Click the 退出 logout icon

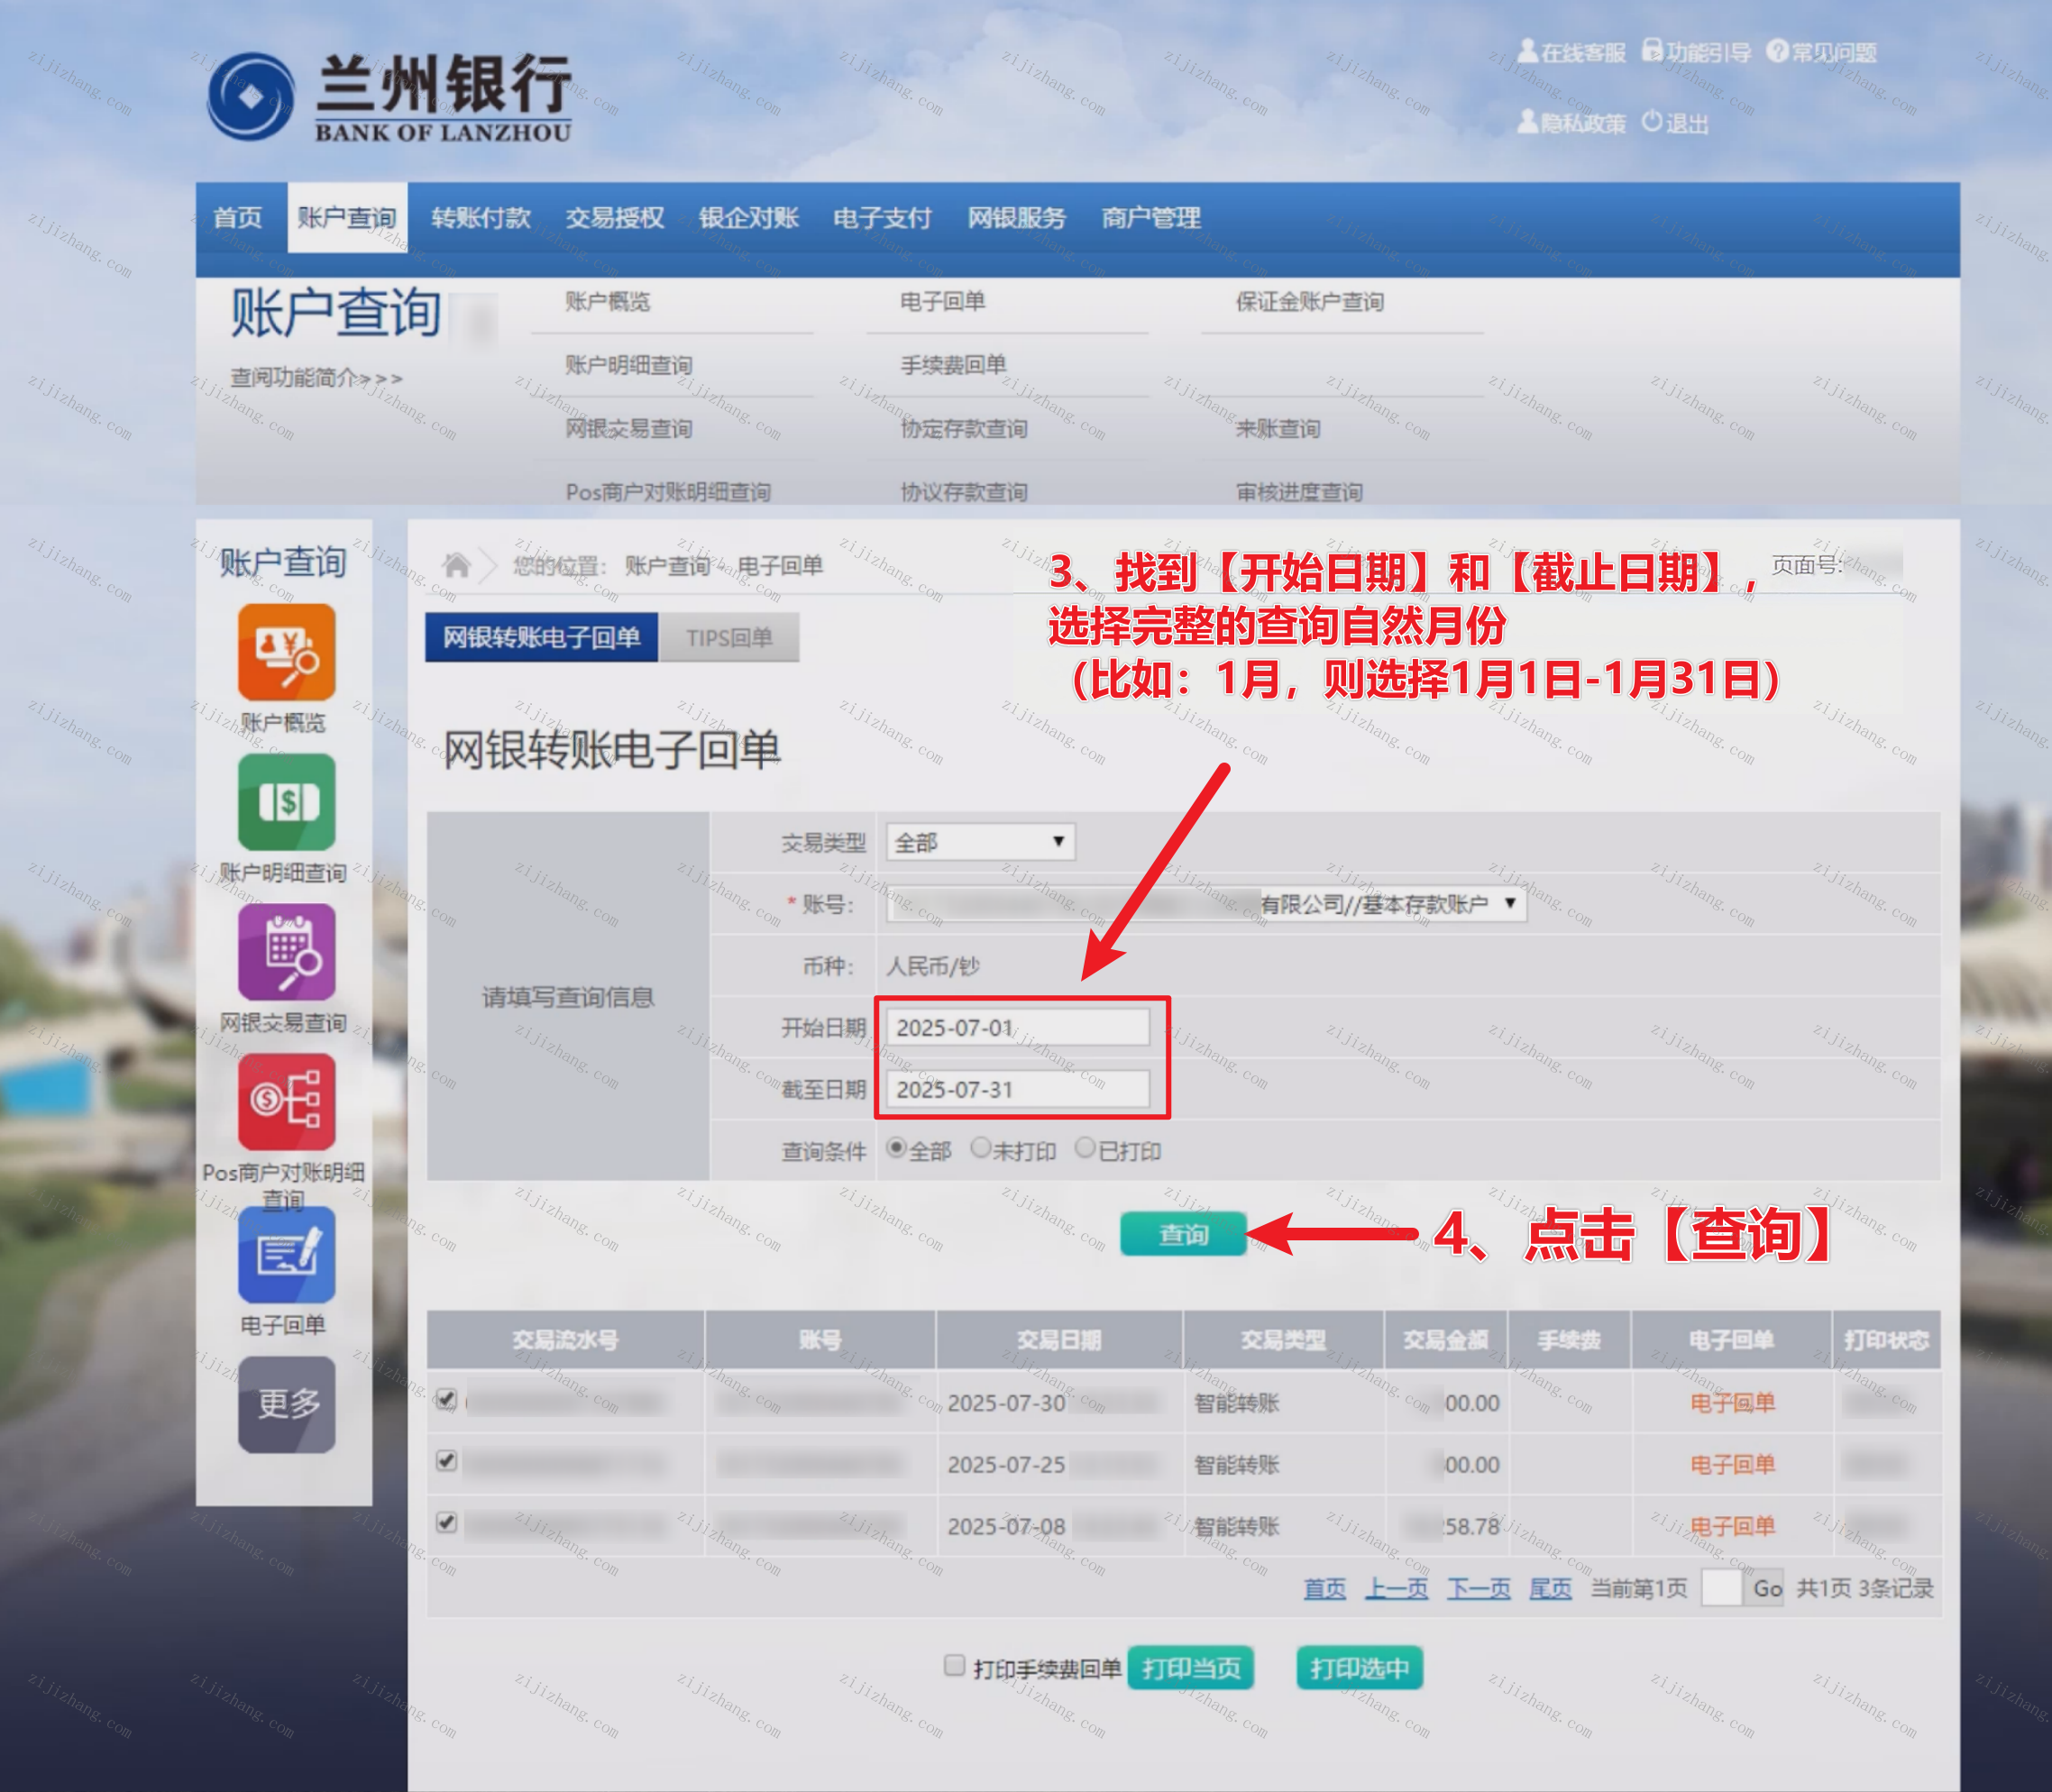1652,122
